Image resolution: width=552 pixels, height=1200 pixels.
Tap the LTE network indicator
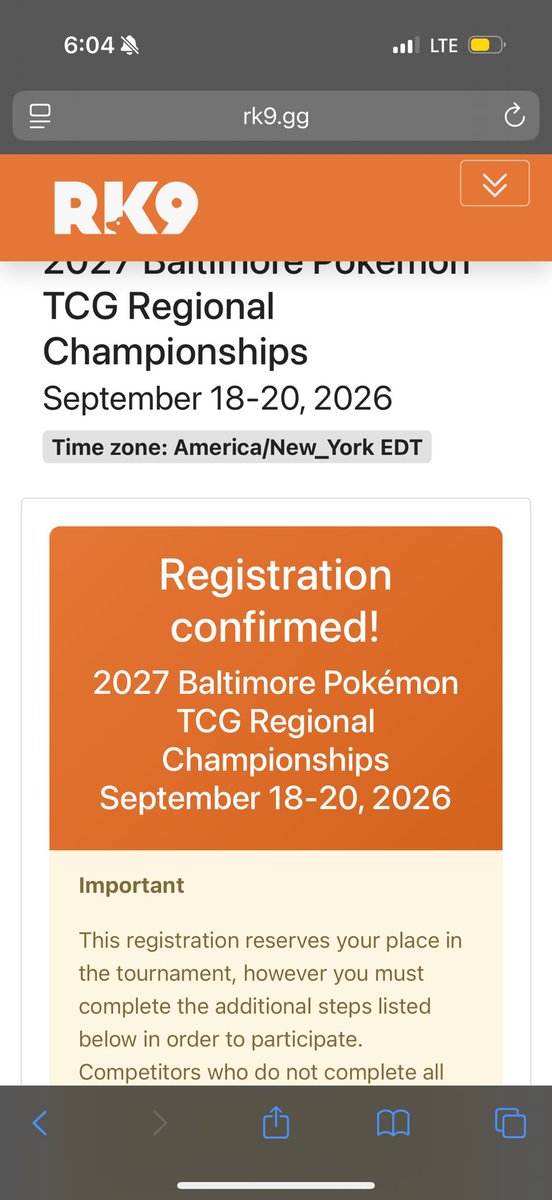tap(443, 45)
